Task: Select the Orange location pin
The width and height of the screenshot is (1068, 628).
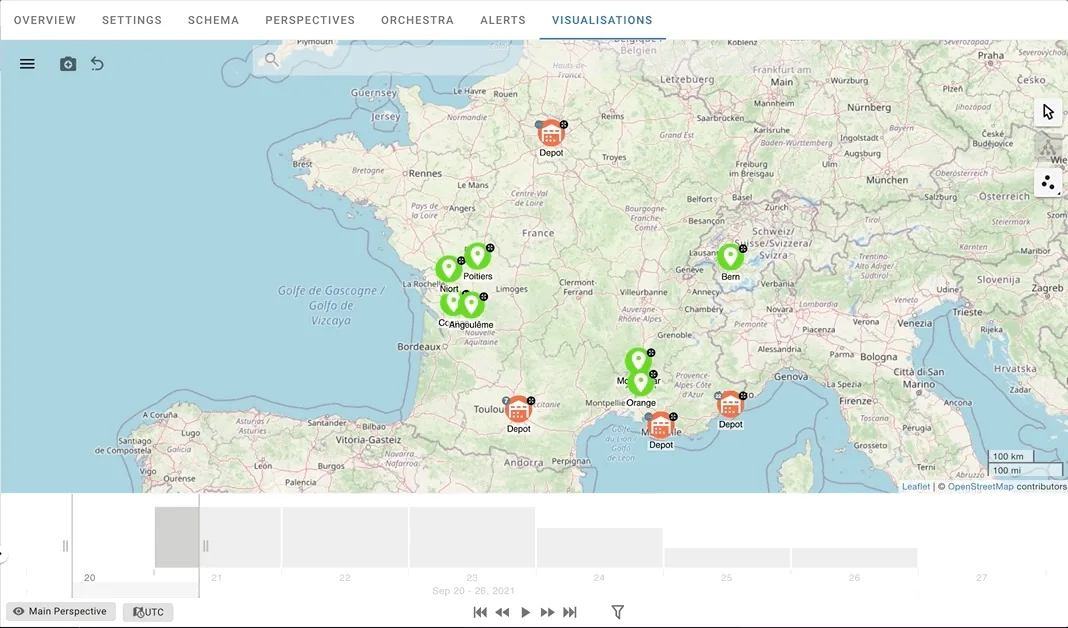Action: tap(640, 383)
